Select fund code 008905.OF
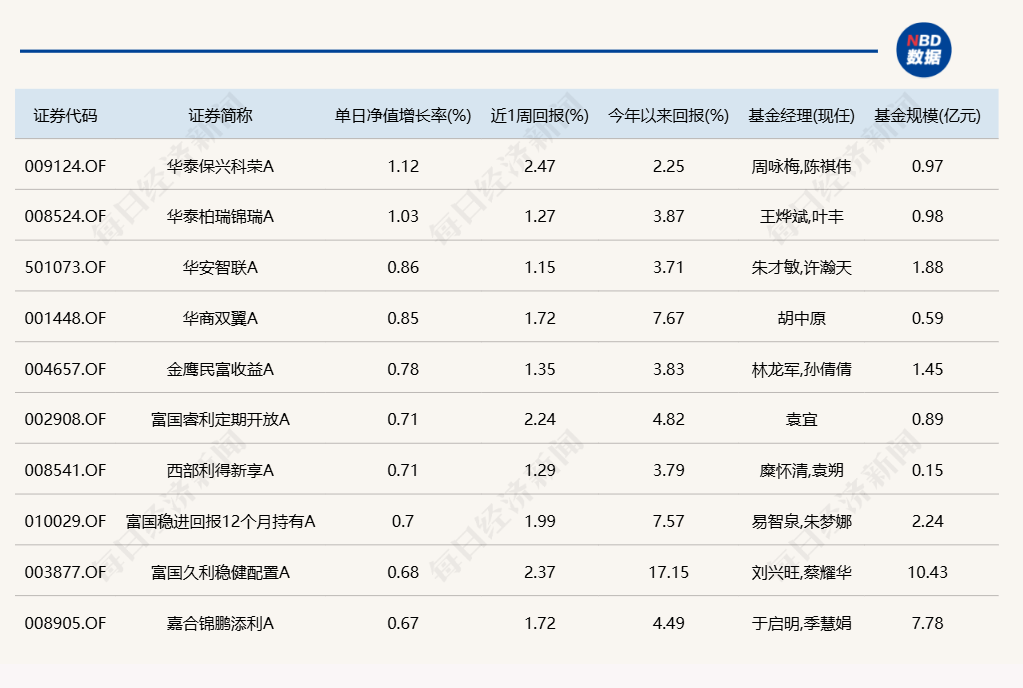1023x688 pixels. [65, 623]
